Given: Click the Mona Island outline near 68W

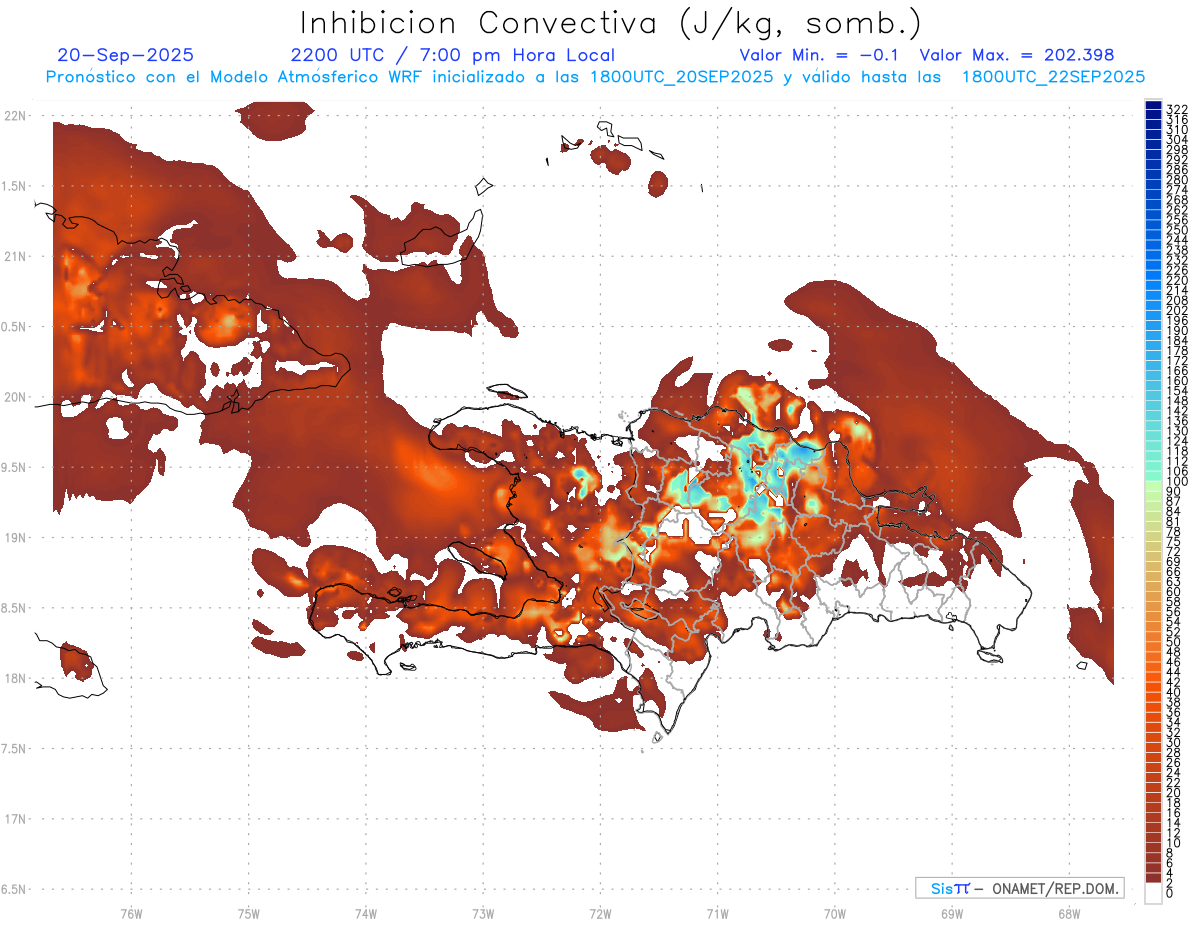Looking at the screenshot, I should click(1082, 665).
